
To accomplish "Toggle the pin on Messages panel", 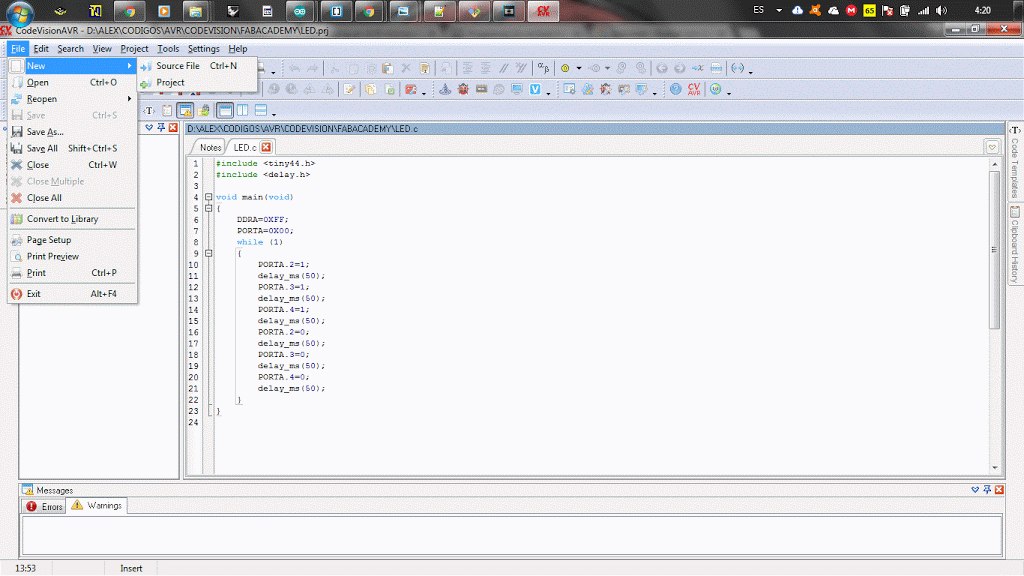I will coord(987,490).
